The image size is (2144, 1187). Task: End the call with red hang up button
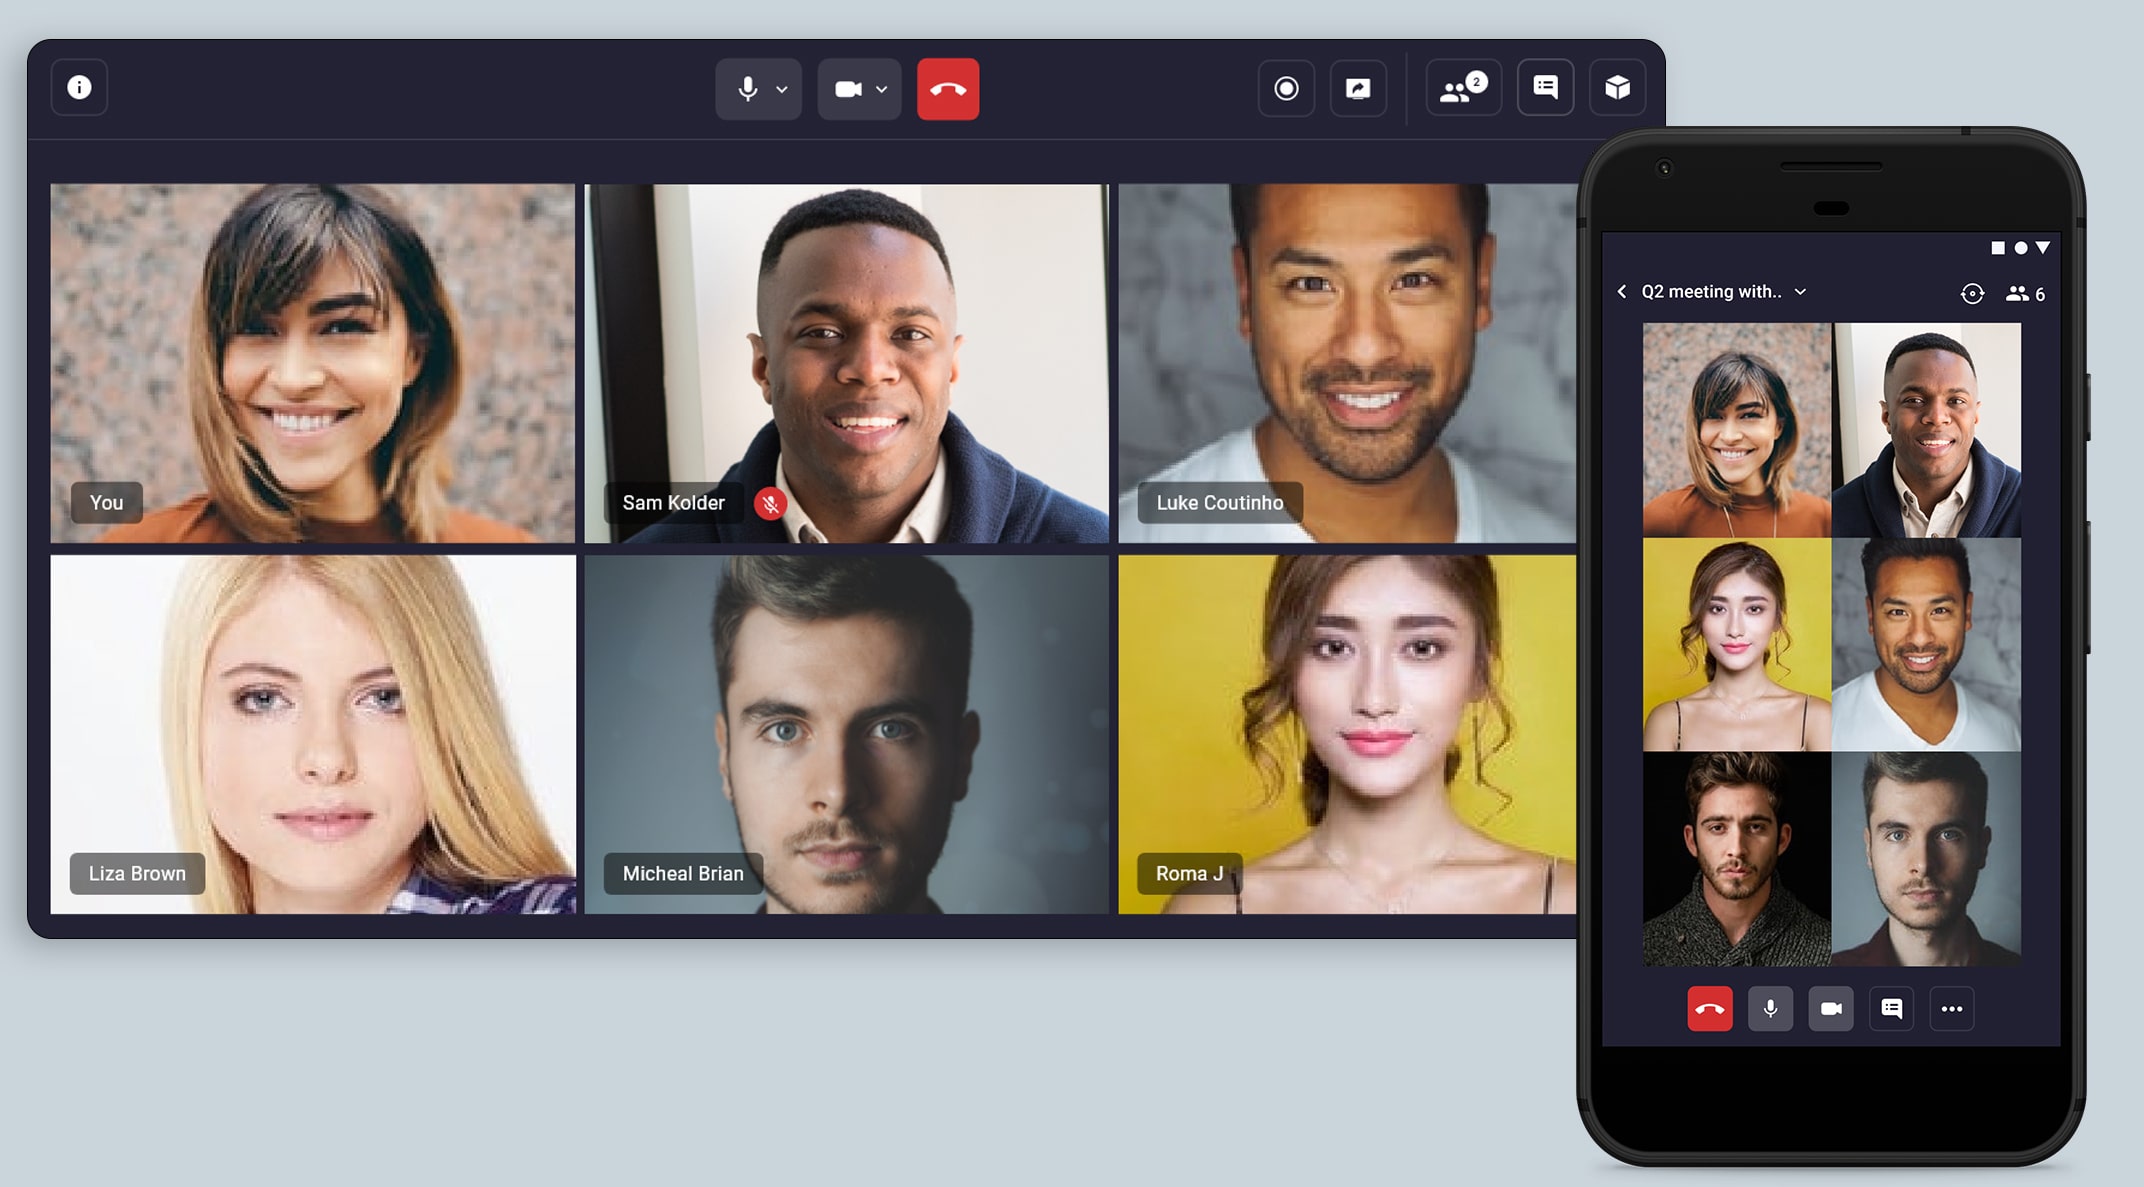point(947,86)
